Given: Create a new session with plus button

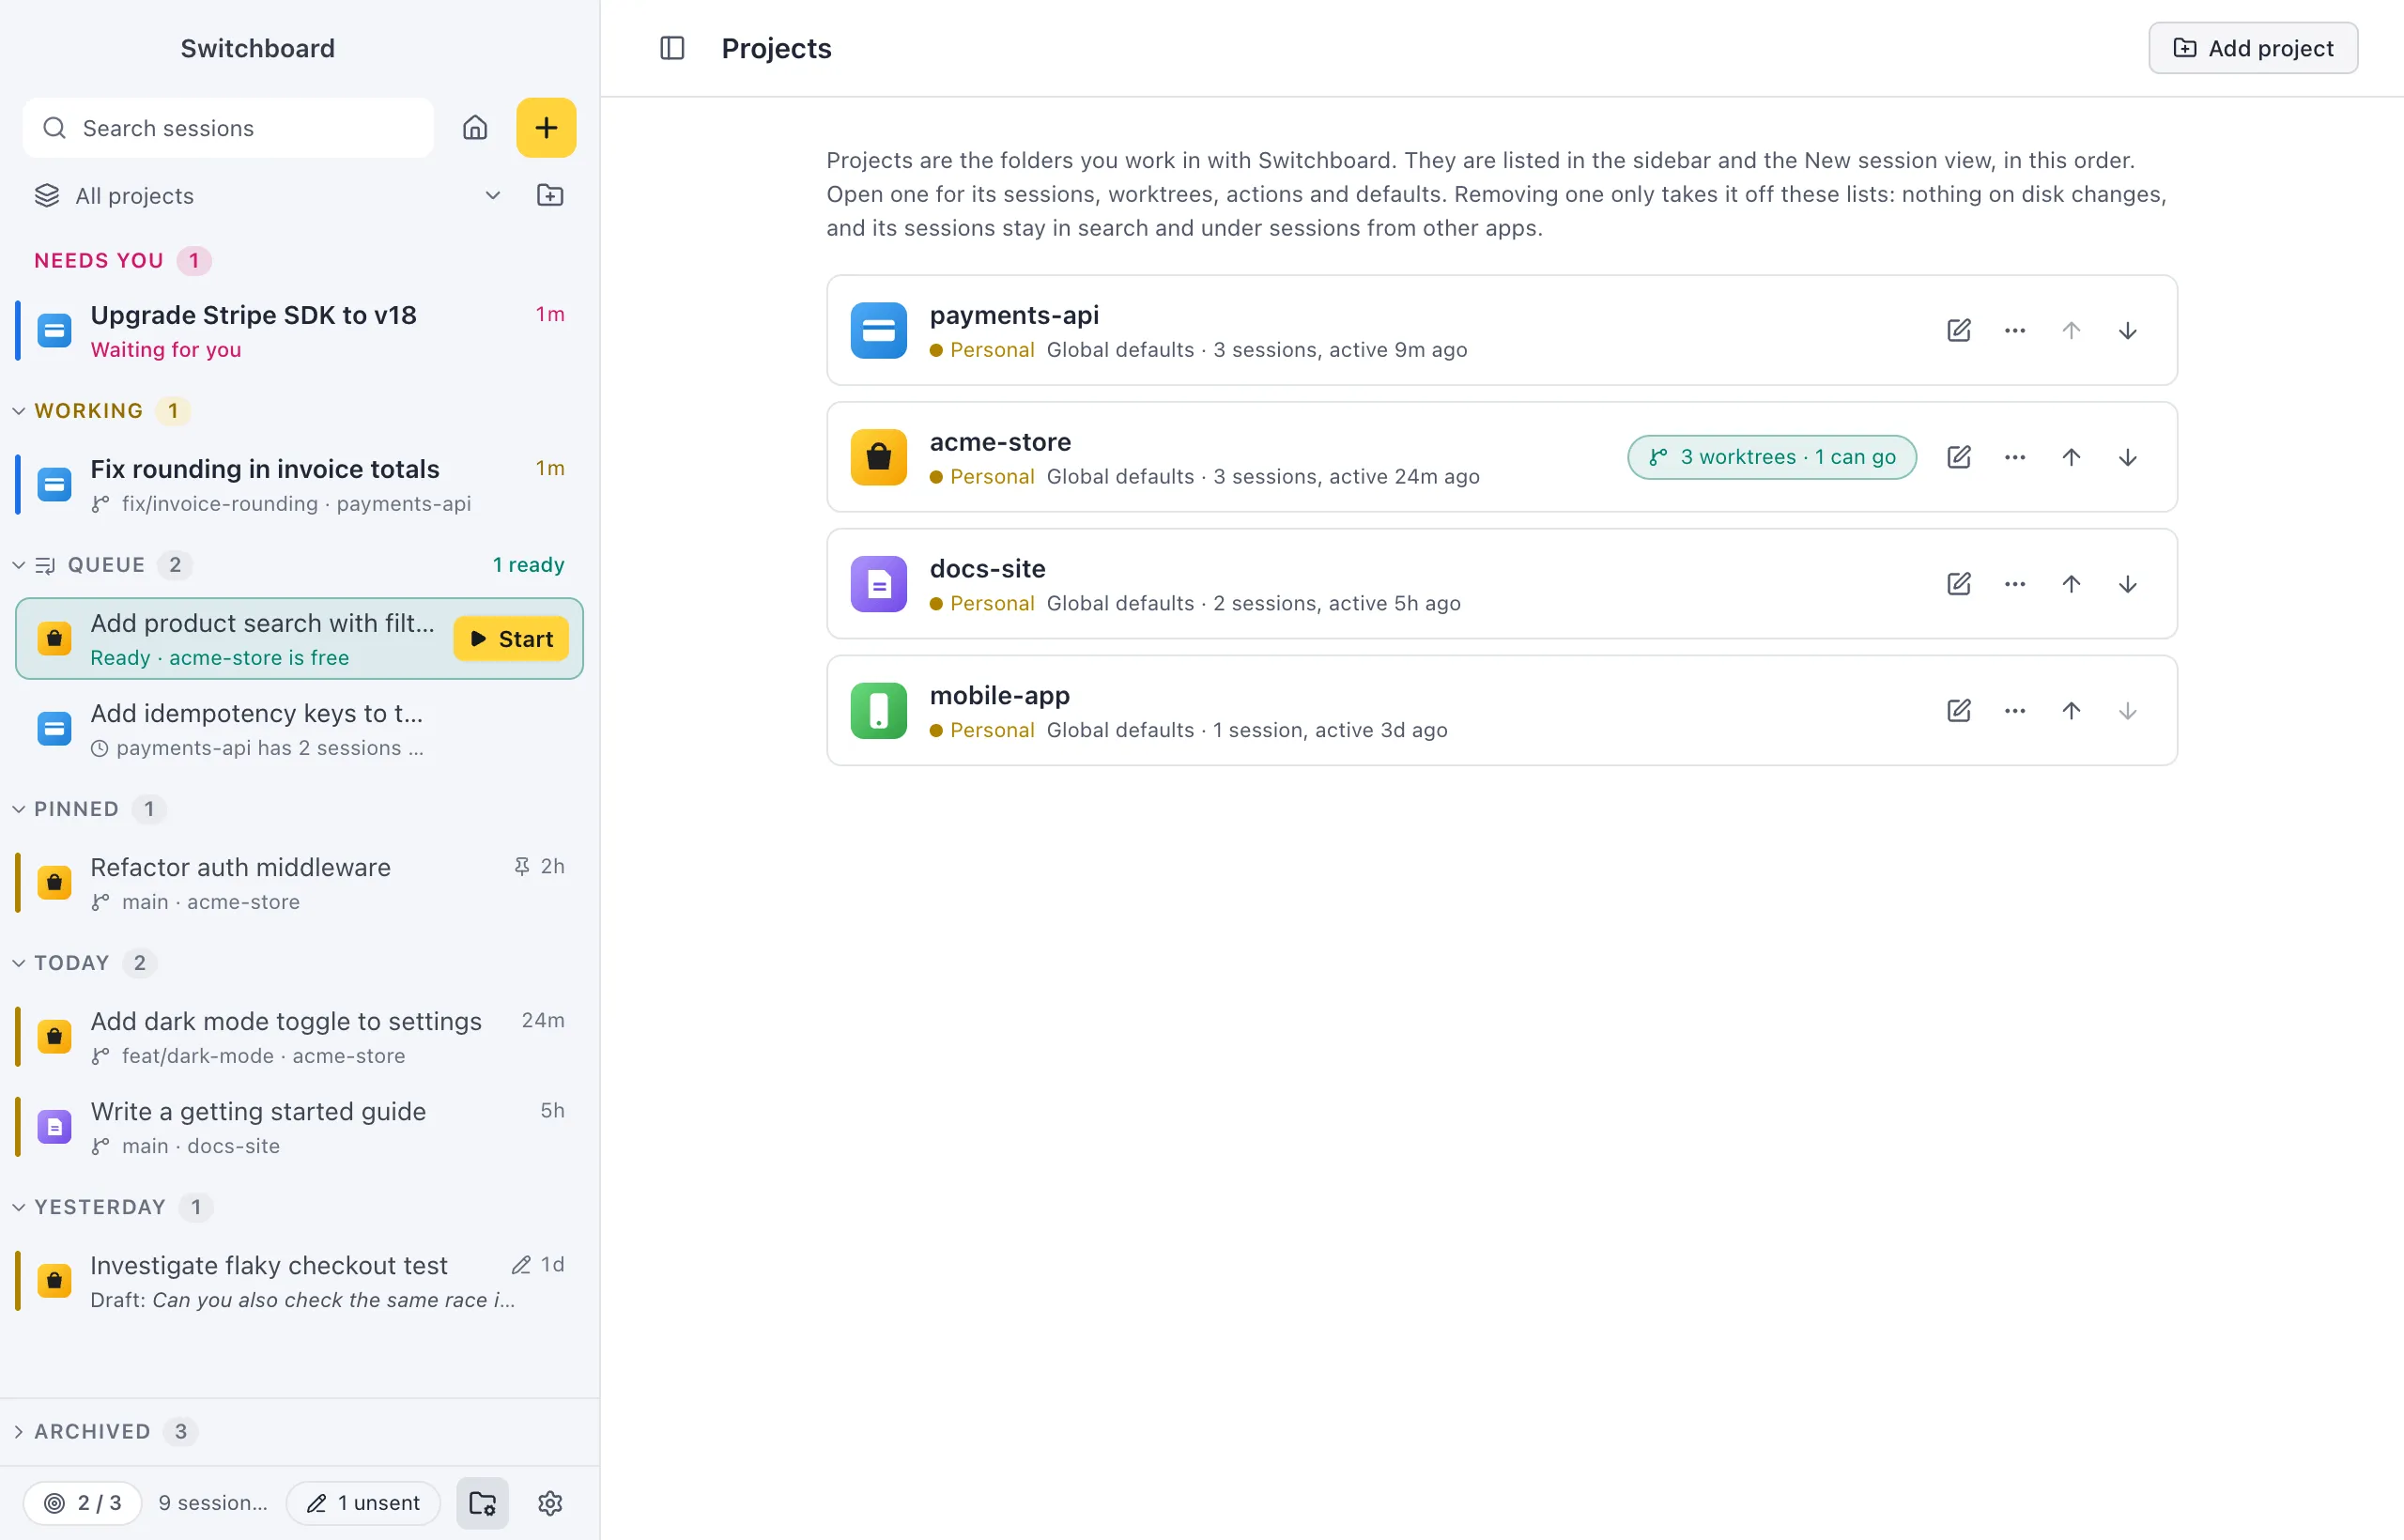Looking at the screenshot, I should pyautogui.click(x=546, y=128).
